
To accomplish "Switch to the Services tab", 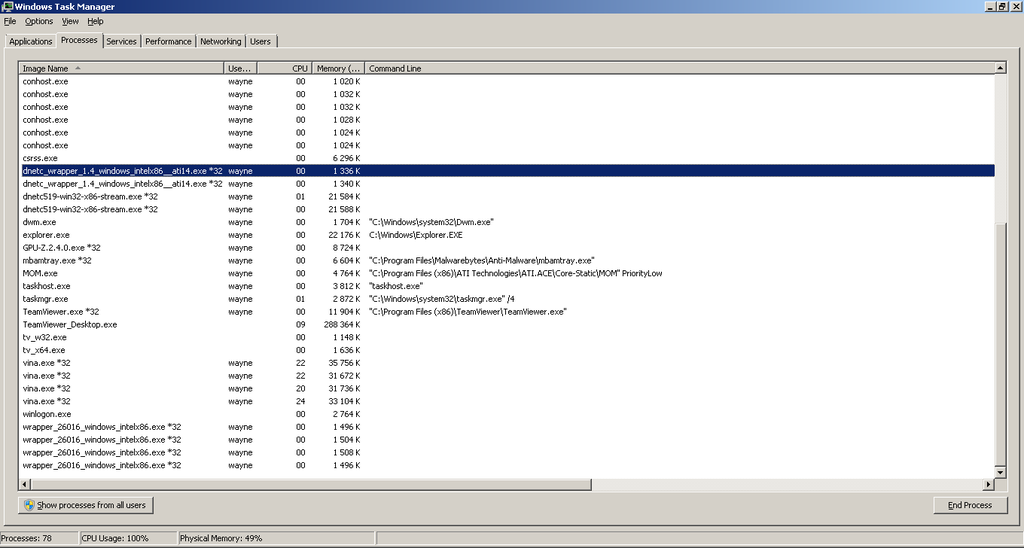I will (121, 41).
